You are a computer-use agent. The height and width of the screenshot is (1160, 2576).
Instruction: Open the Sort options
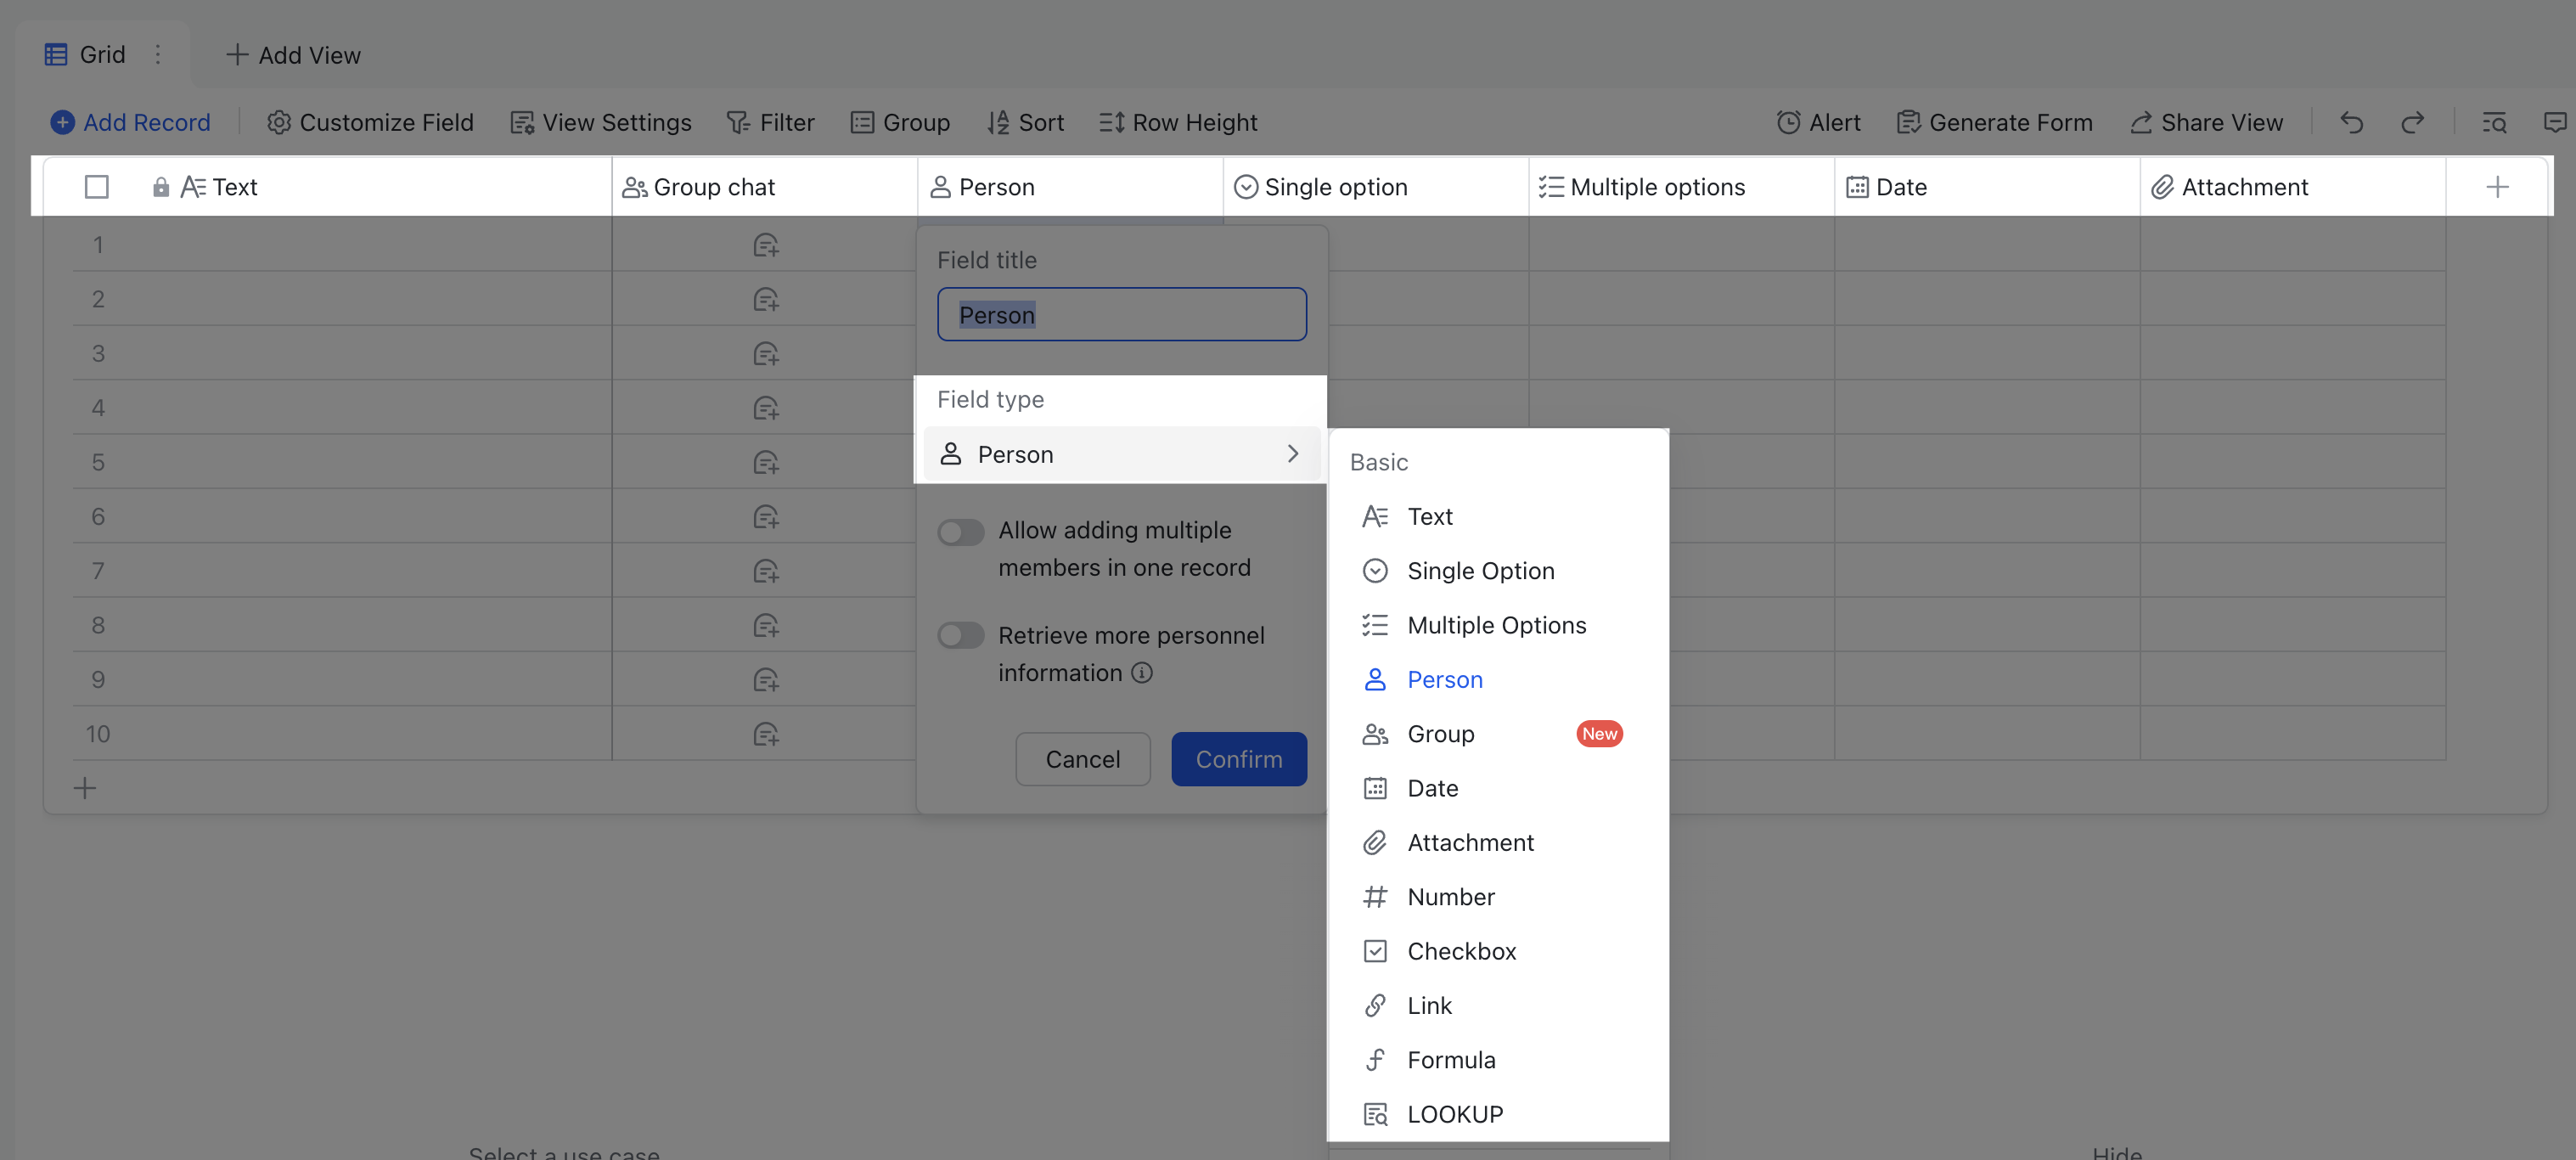click(1025, 122)
